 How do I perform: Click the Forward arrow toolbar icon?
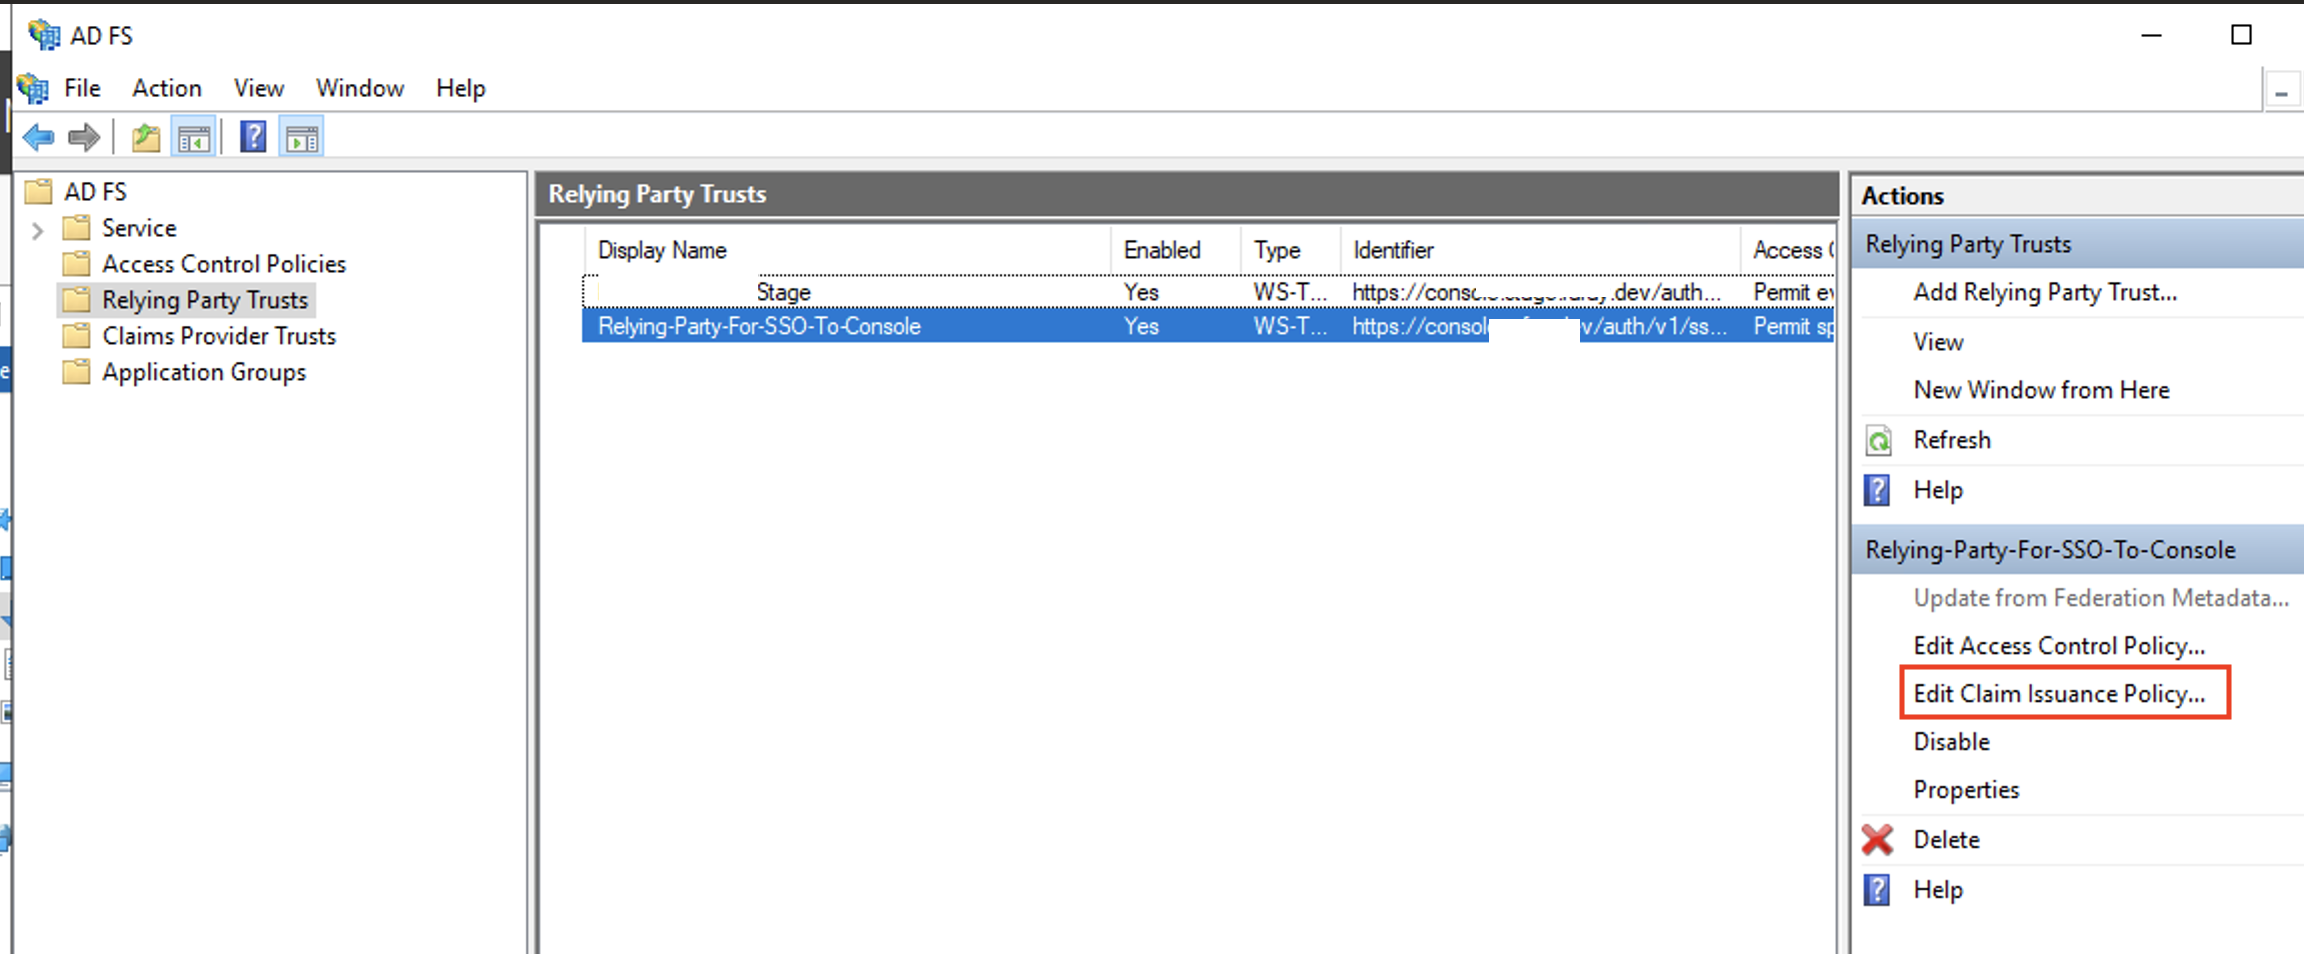(x=84, y=137)
